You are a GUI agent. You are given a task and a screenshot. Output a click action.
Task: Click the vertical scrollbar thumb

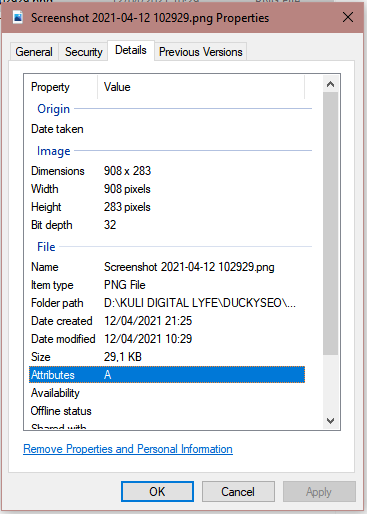[330, 223]
